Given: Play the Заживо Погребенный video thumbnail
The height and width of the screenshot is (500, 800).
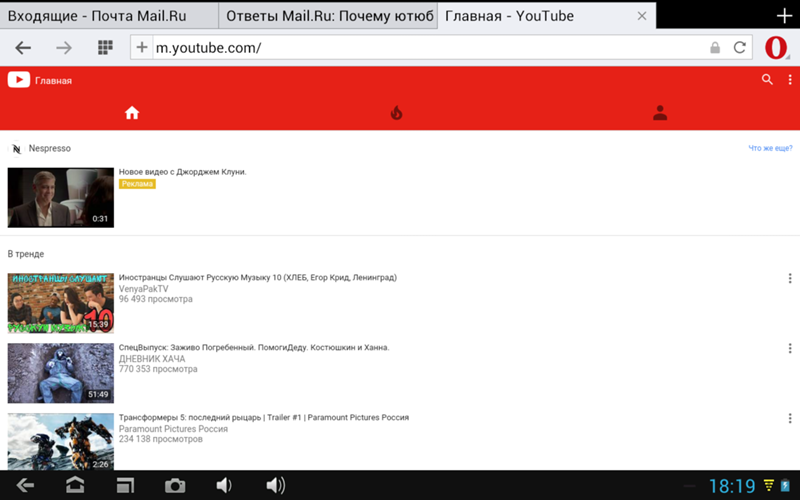Looking at the screenshot, I should [x=61, y=373].
